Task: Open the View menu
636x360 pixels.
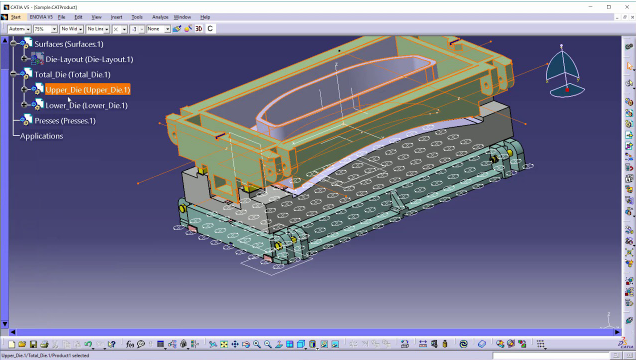Action: [96, 17]
